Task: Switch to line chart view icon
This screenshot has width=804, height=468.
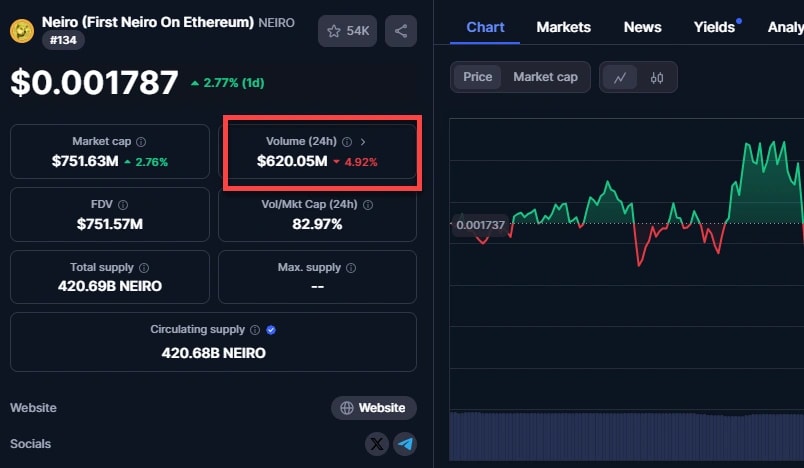Action: pos(620,77)
